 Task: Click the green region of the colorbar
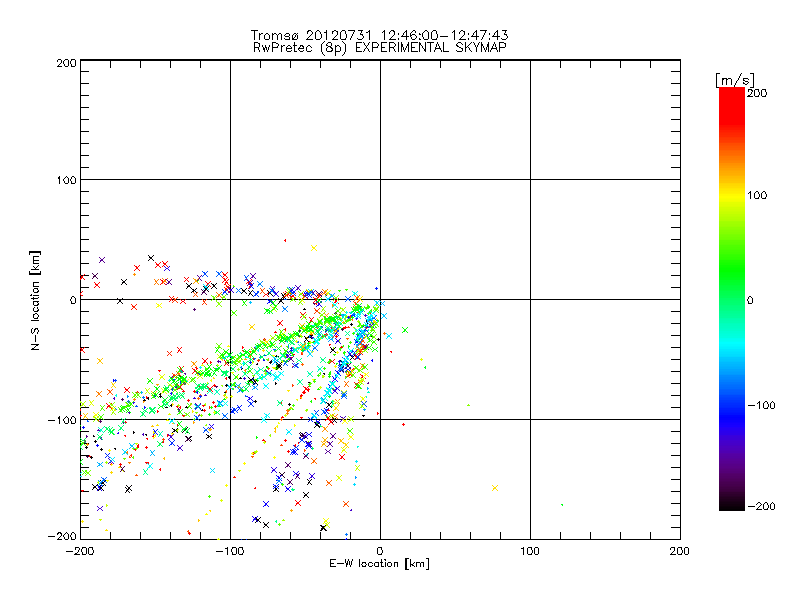[x=732, y=270]
